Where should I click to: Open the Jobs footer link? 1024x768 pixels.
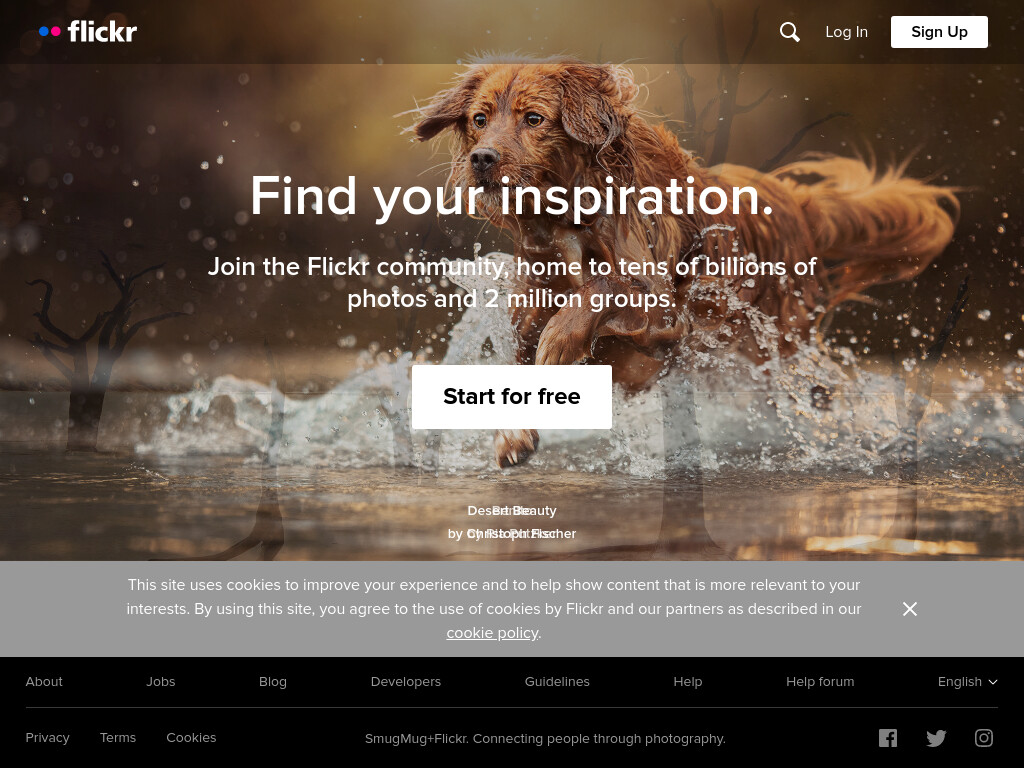161,682
